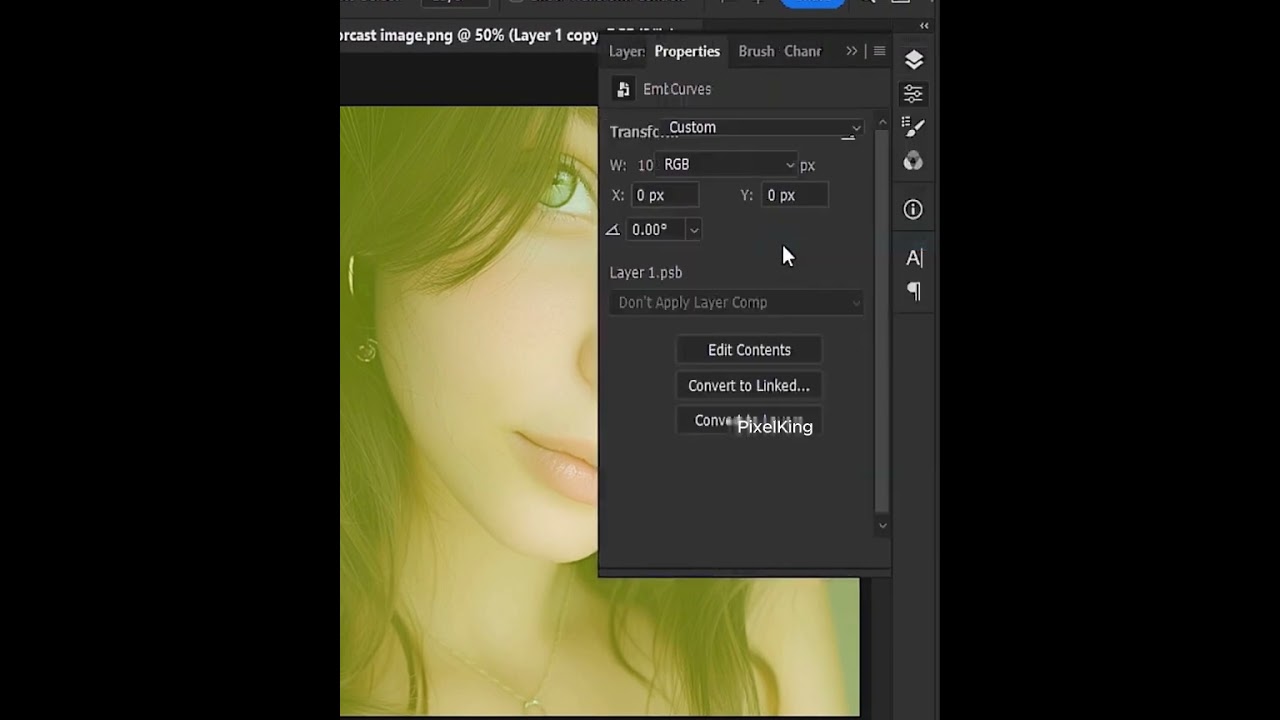Click the smart object icon beside Curves
The image size is (1280, 720).
coord(623,89)
